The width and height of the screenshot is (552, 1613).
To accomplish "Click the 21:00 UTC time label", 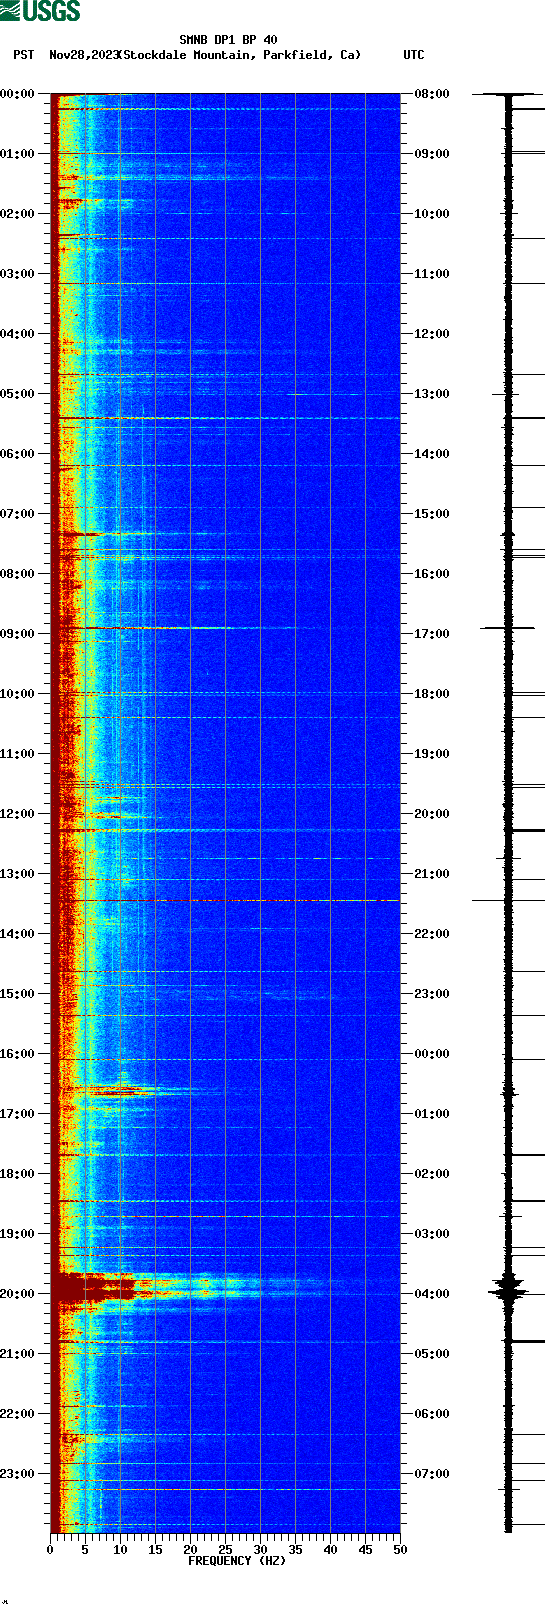I will pyautogui.click(x=432, y=874).
